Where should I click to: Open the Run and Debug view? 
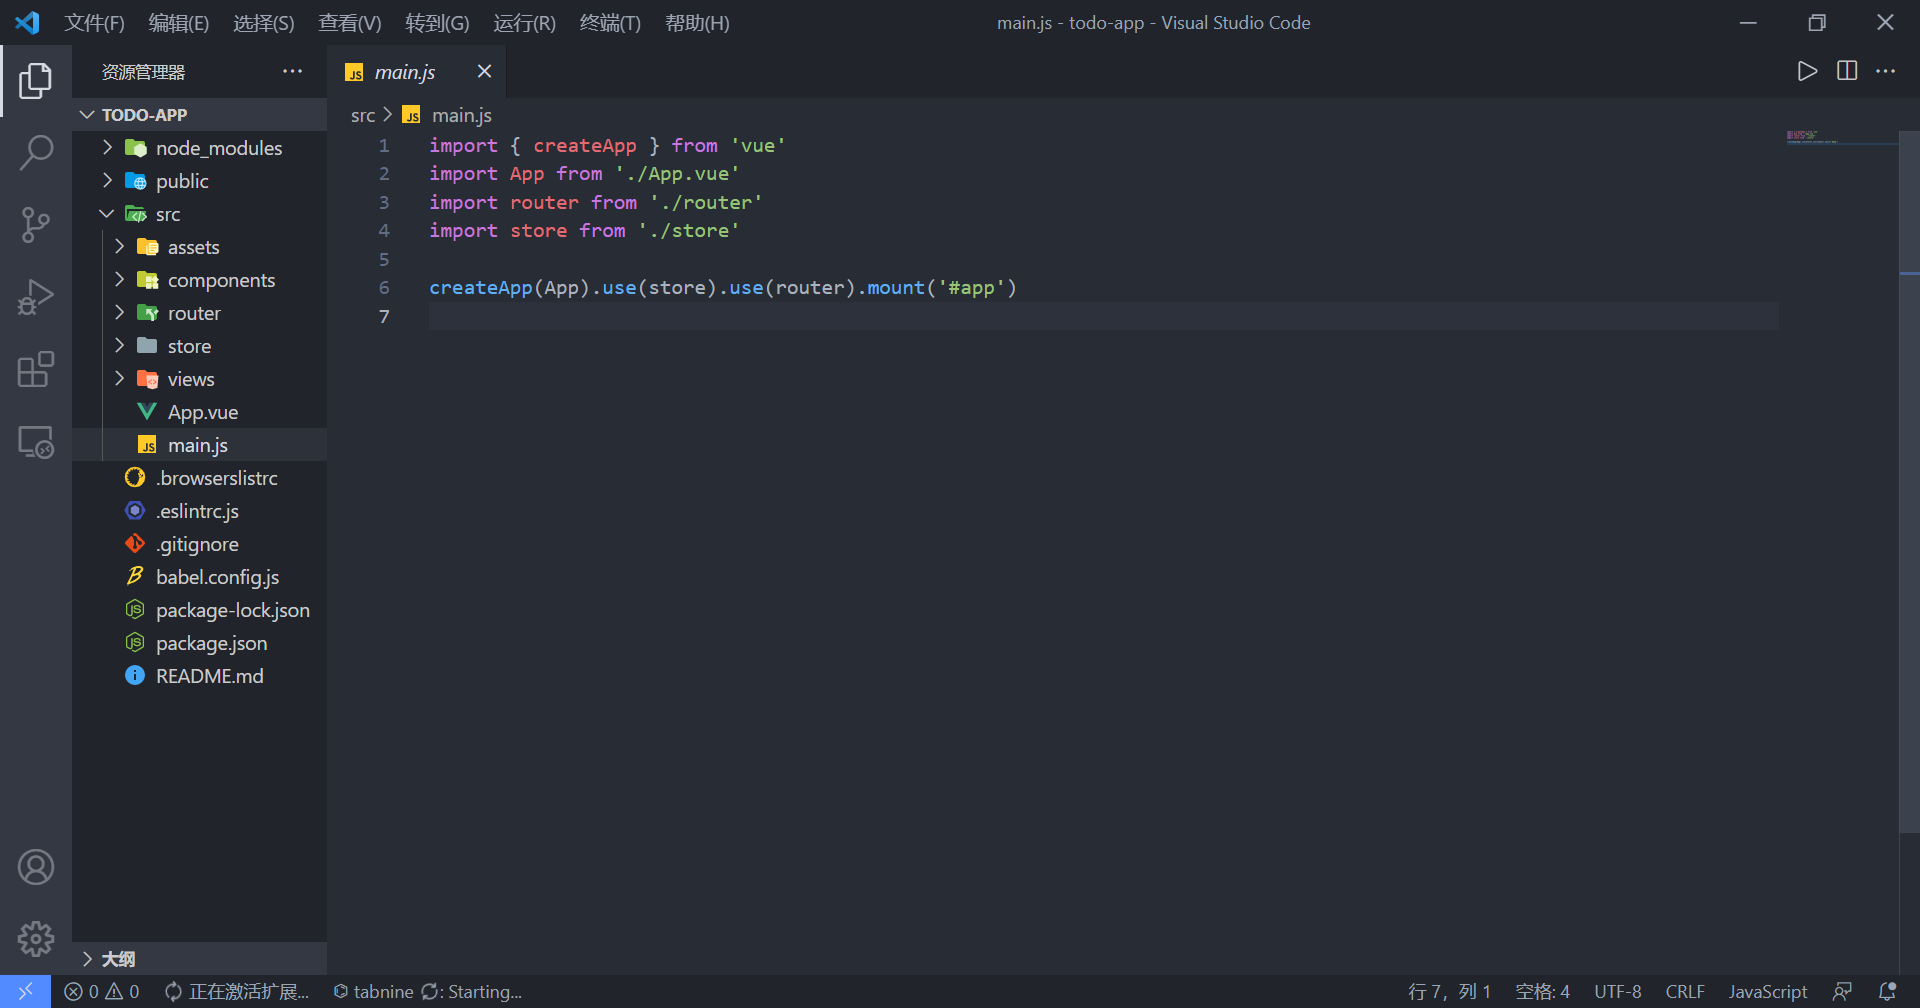point(36,297)
